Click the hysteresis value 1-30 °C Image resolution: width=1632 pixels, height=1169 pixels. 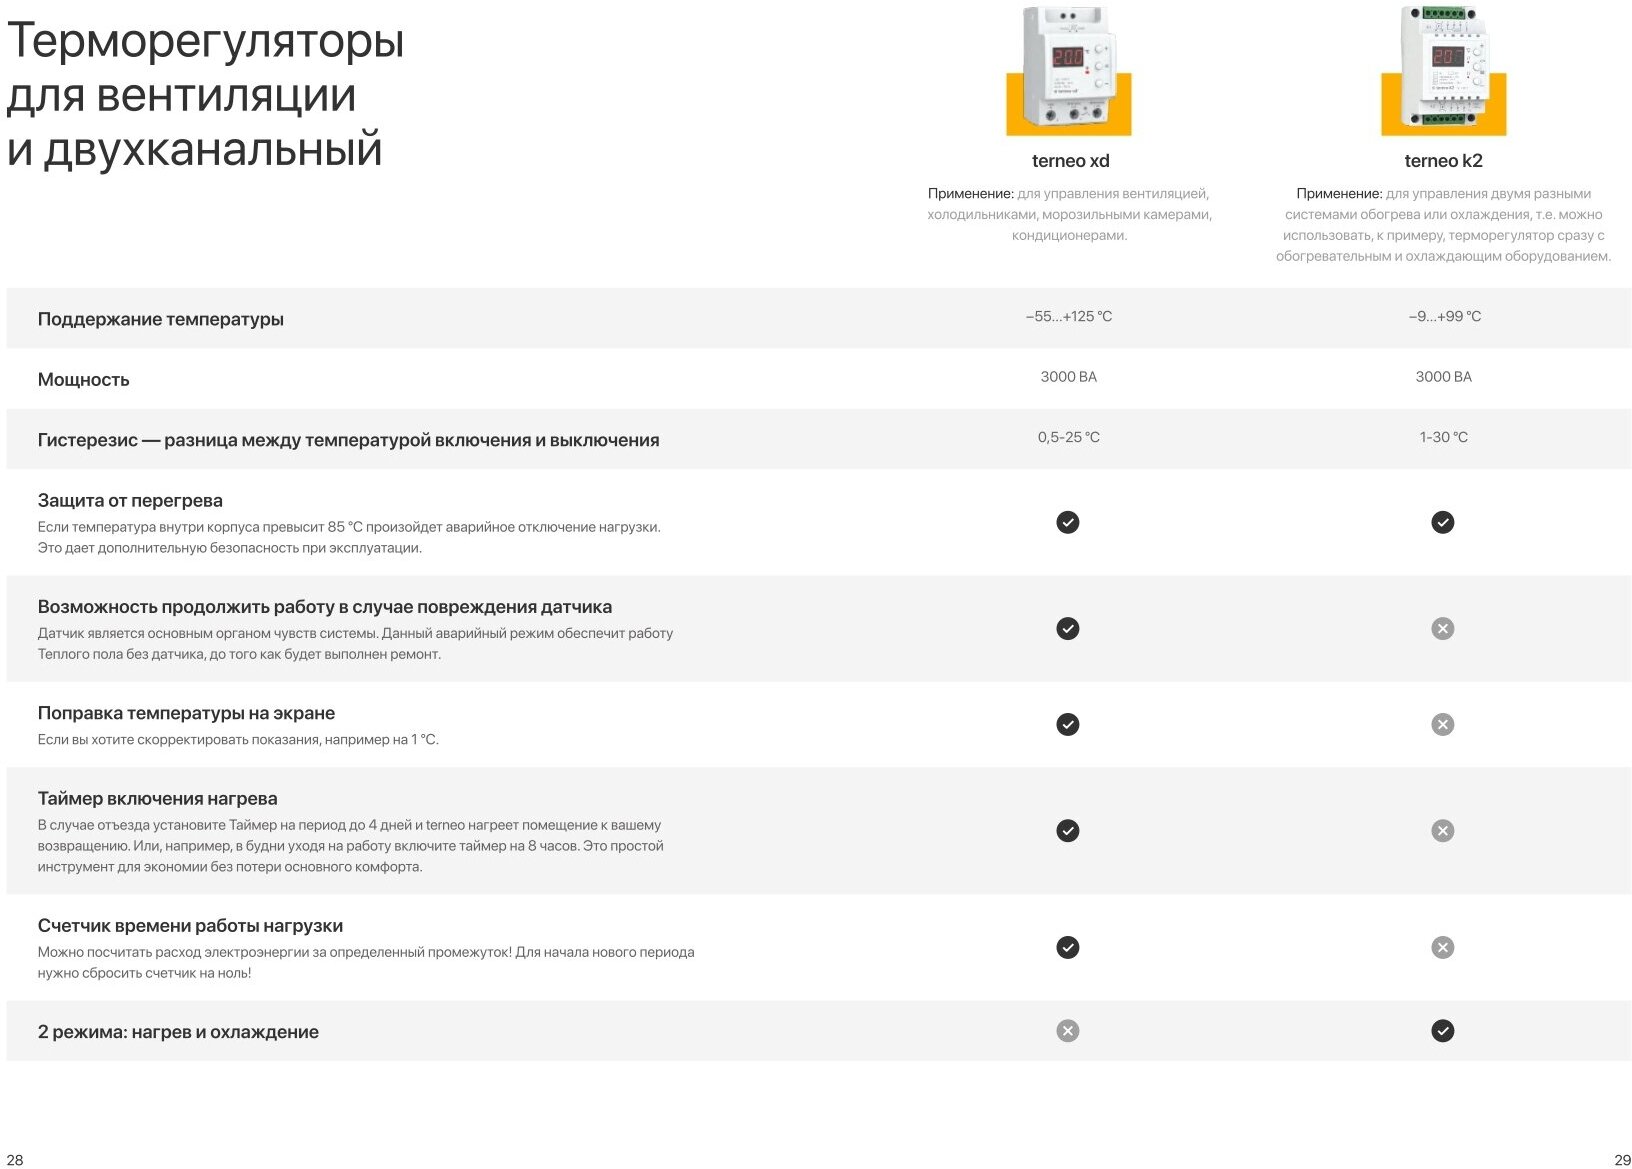tap(1443, 437)
